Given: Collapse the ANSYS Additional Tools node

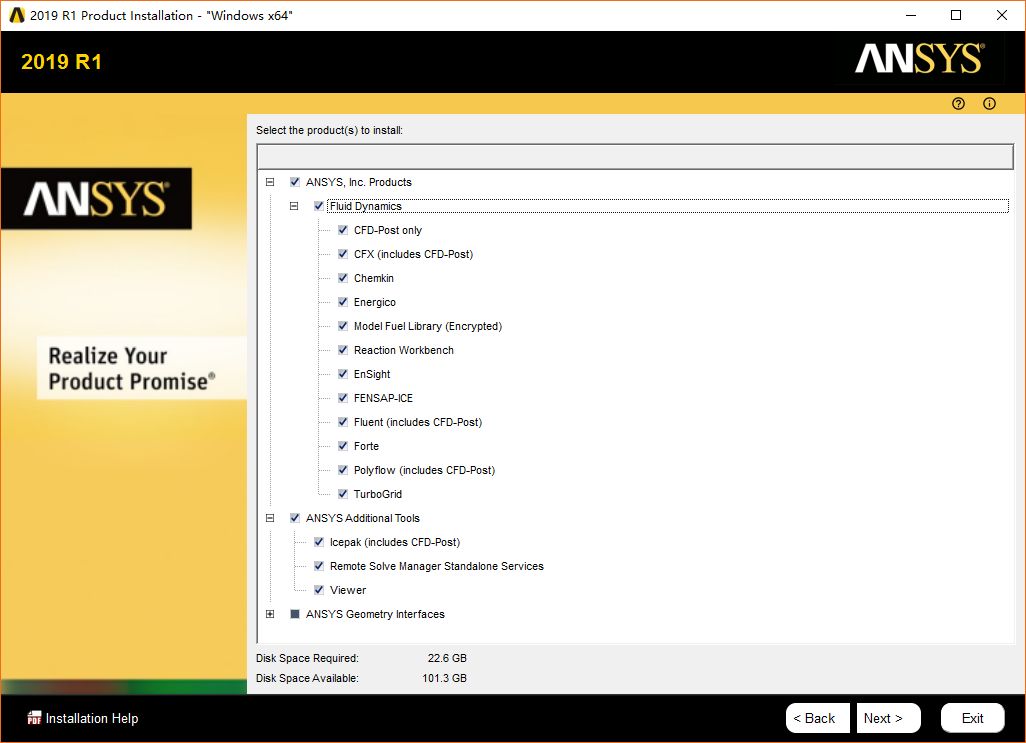Looking at the screenshot, I should tap(270, 518).
